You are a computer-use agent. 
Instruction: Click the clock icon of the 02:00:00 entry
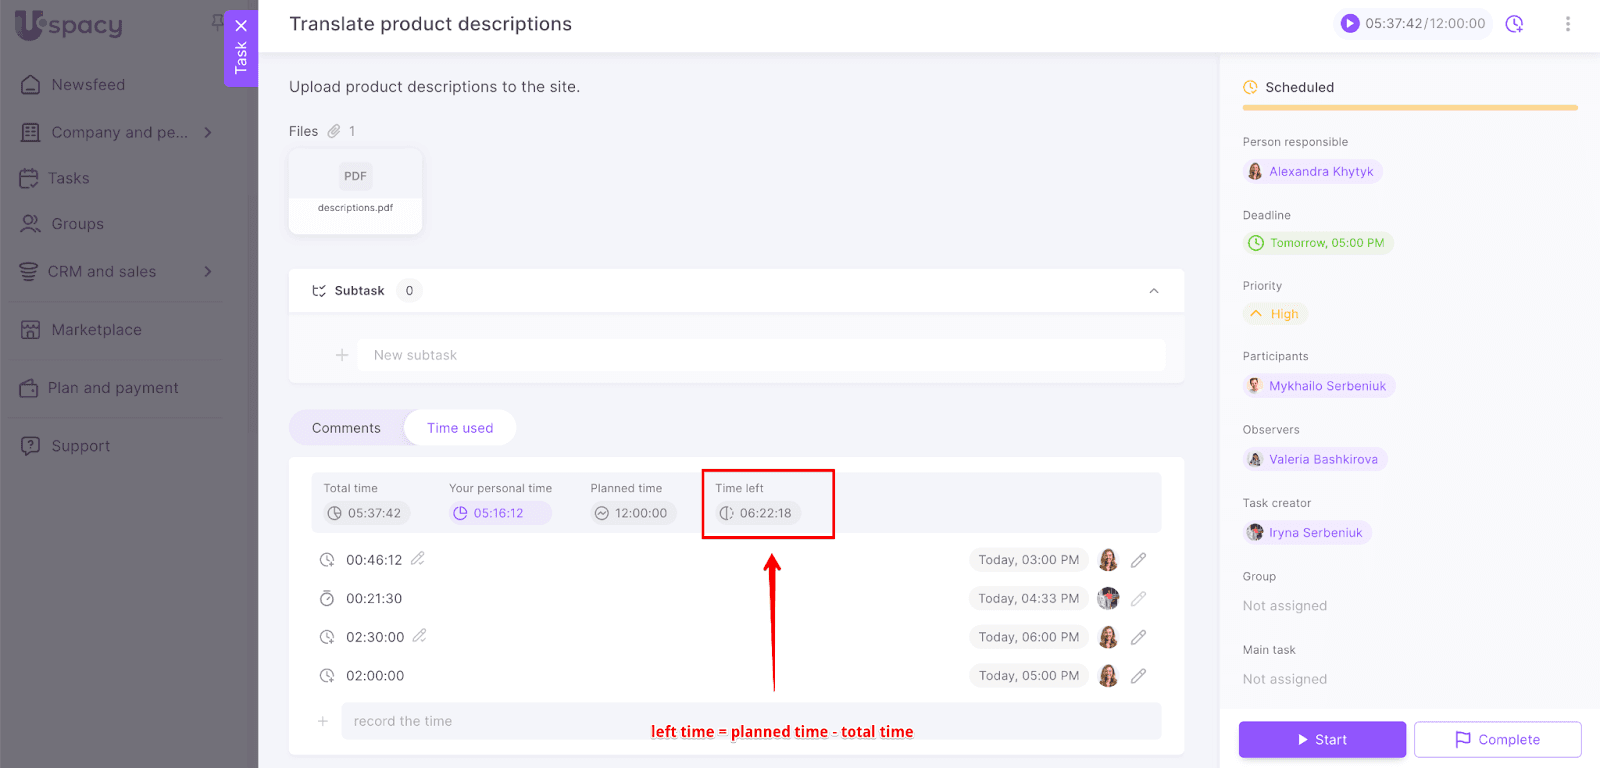(327, 676)
